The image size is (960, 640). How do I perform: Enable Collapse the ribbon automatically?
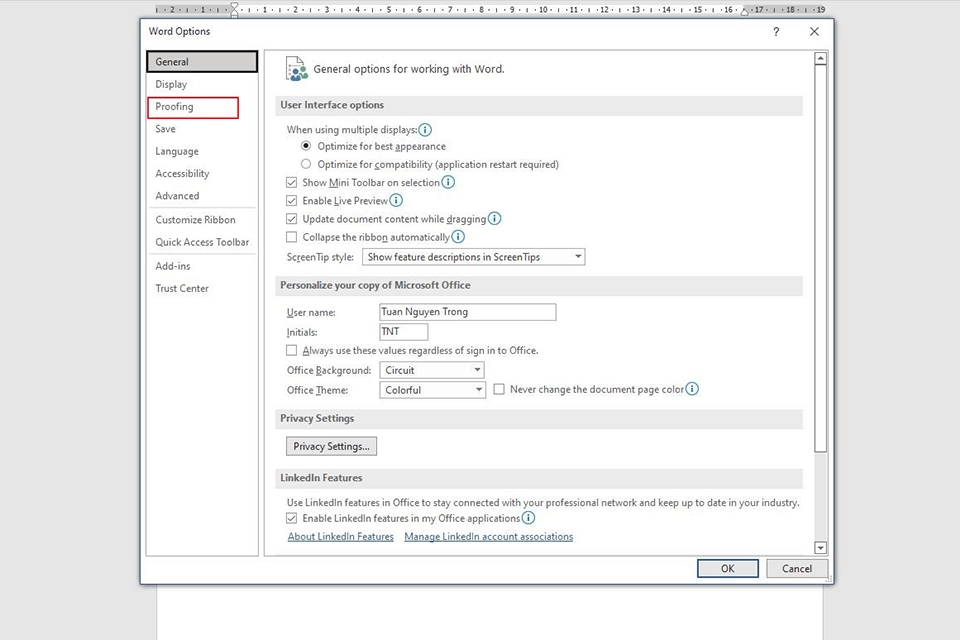pyautogui.click(x=291, y=236)
